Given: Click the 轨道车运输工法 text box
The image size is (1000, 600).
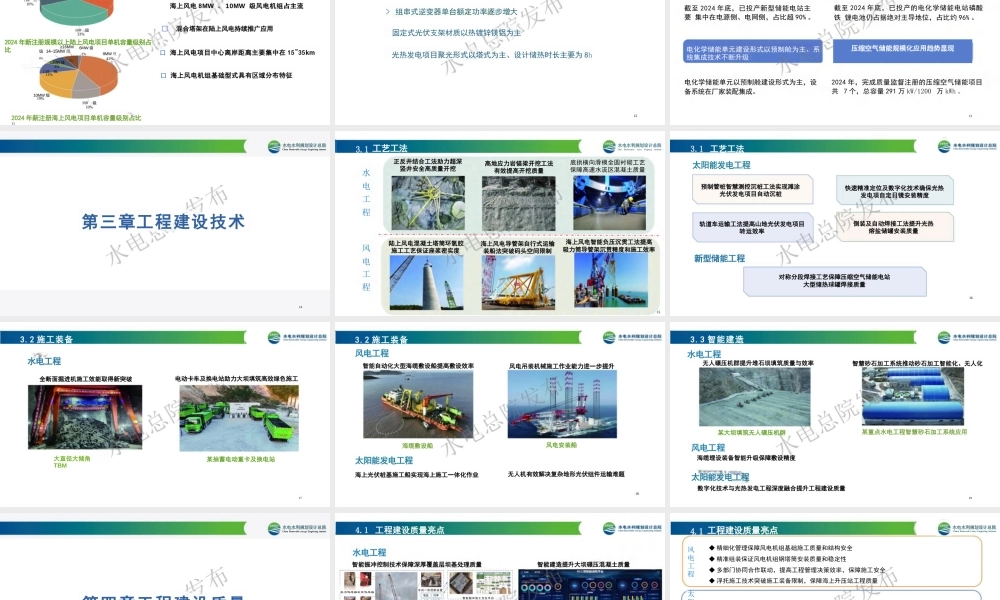Looking at the screenshot, I should tap(753, 227).
